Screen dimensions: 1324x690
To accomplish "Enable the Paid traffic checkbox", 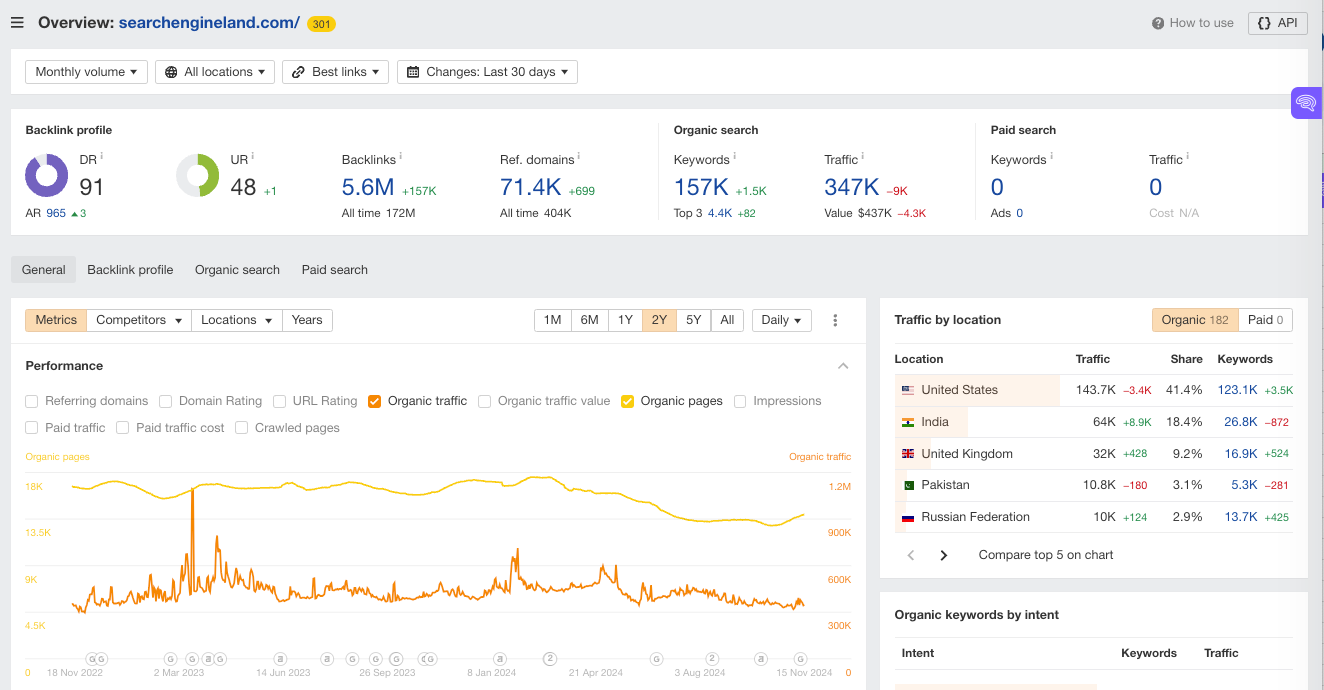I will pyautogui.click(x=32, y=428).
